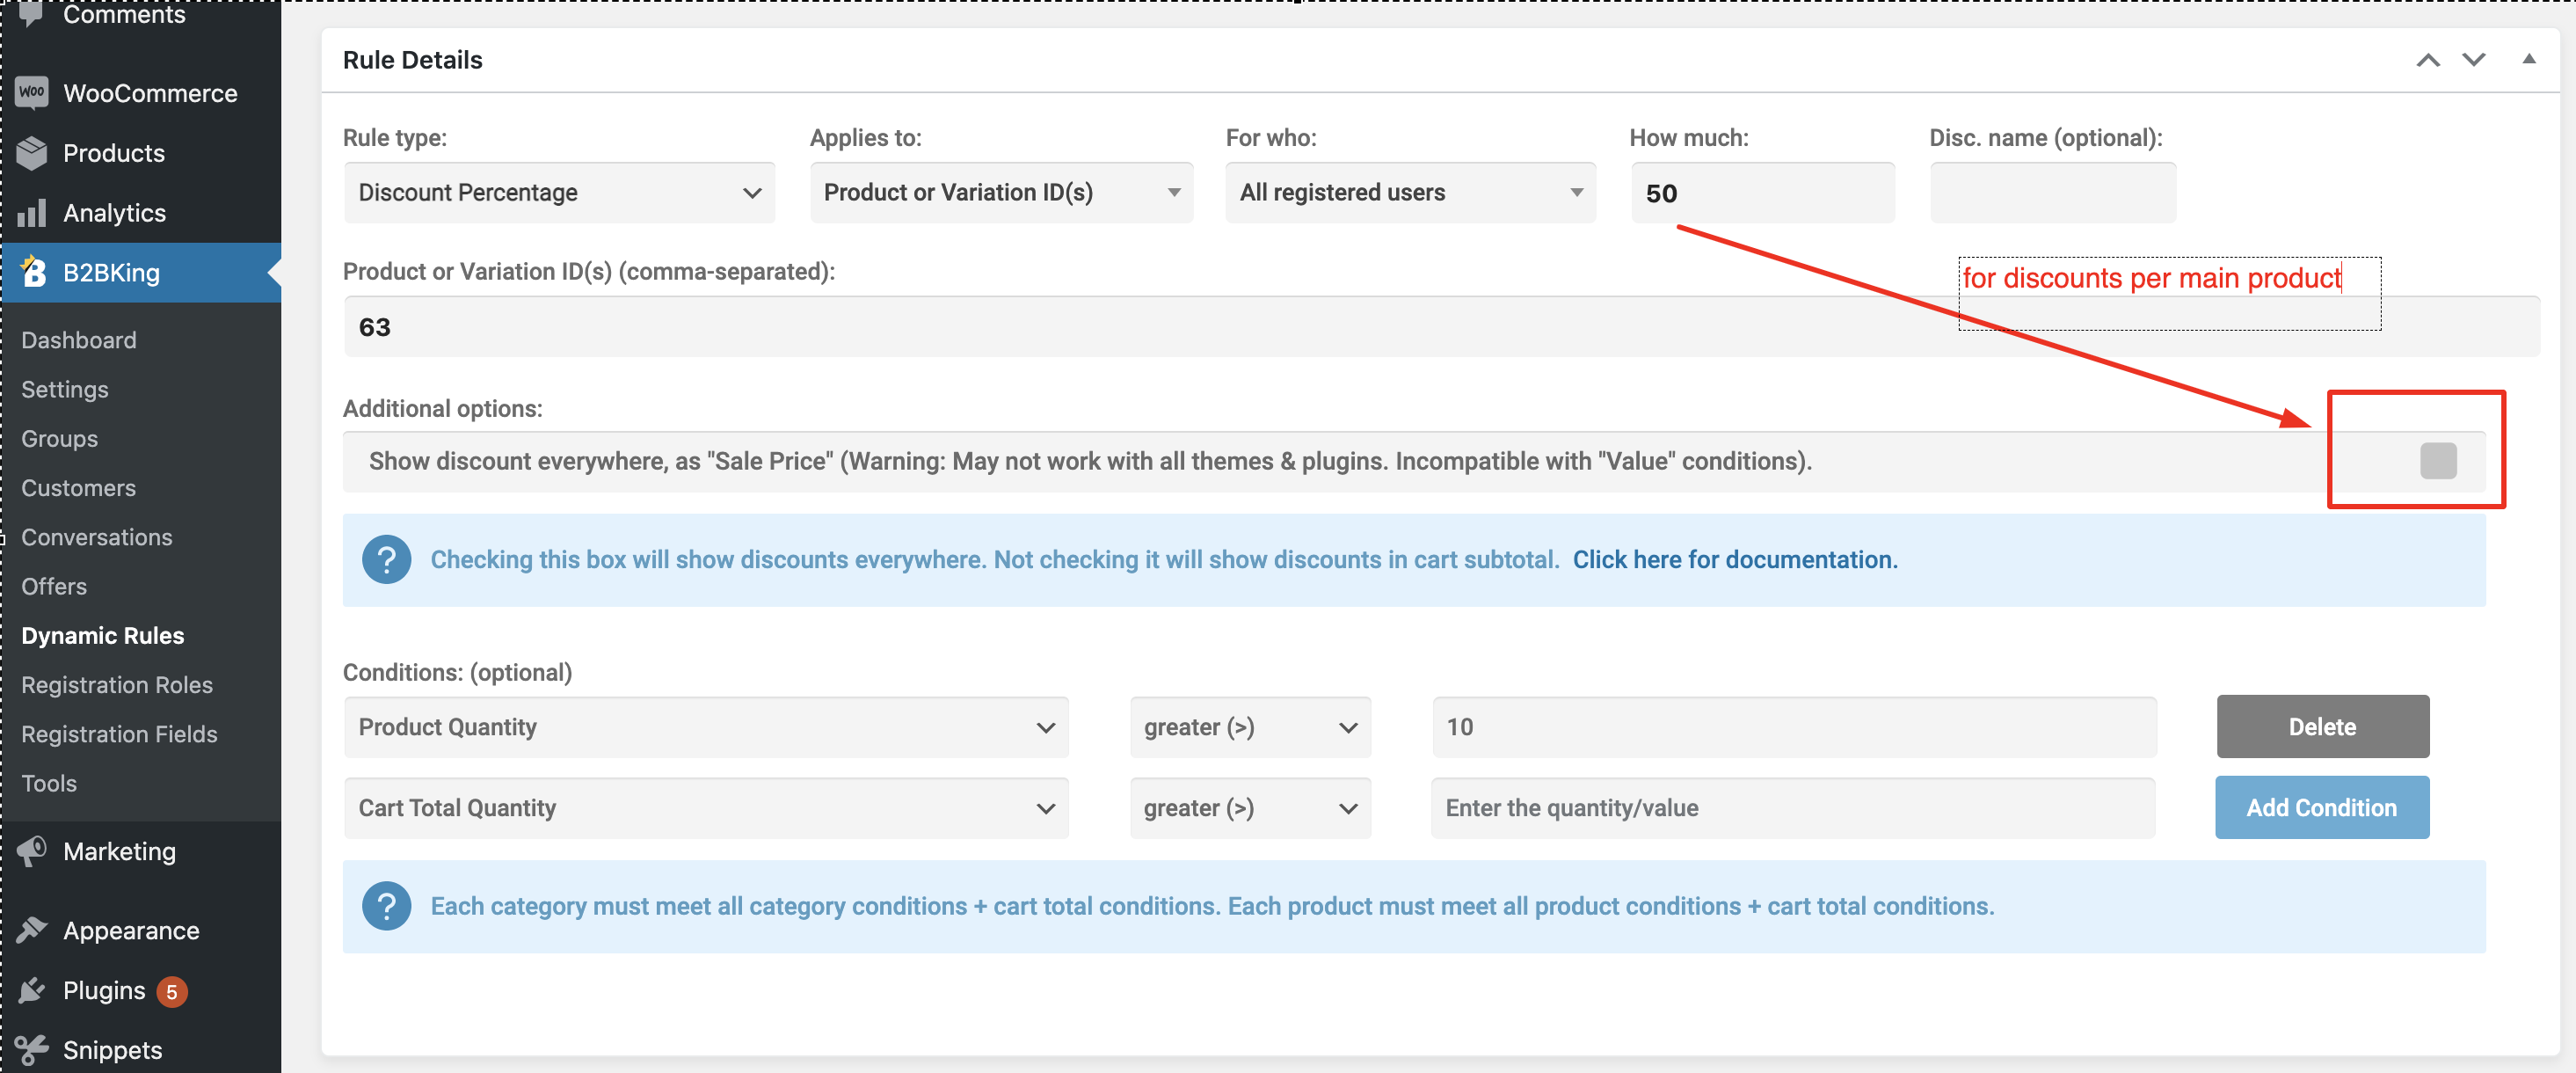The height and width of the screenshot is (1073, 2576).
Task: Go to Customers submenu item
Action: point(79,488)
